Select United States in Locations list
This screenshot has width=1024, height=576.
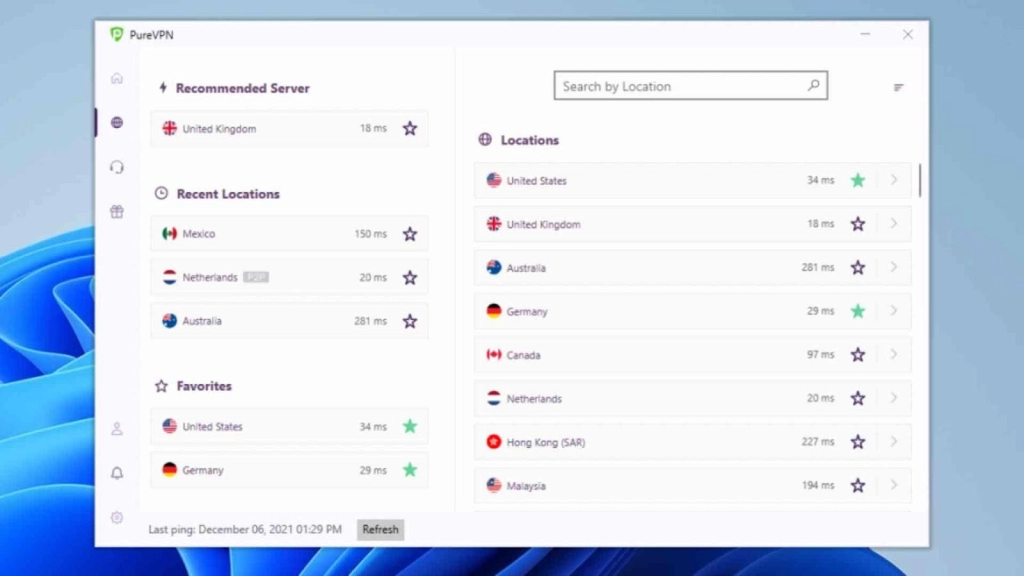(692, 180)
